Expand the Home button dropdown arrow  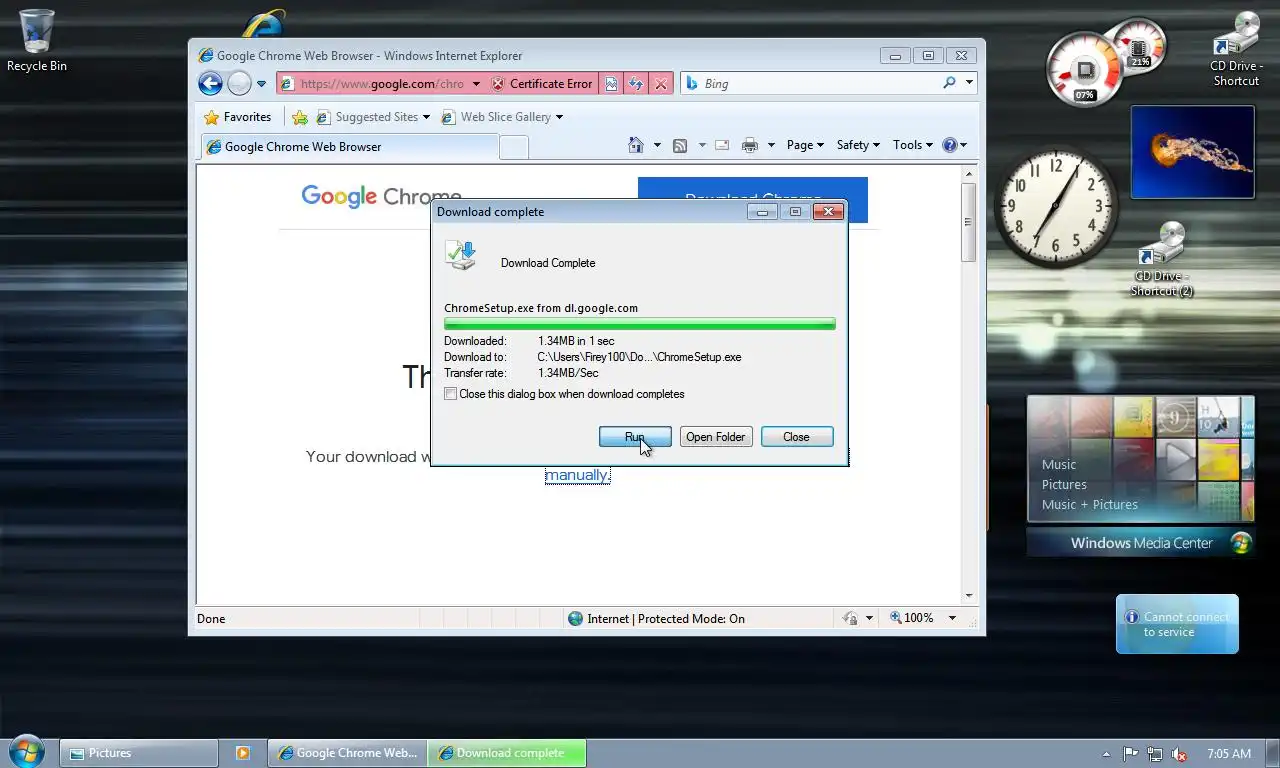tap(657, 145)
